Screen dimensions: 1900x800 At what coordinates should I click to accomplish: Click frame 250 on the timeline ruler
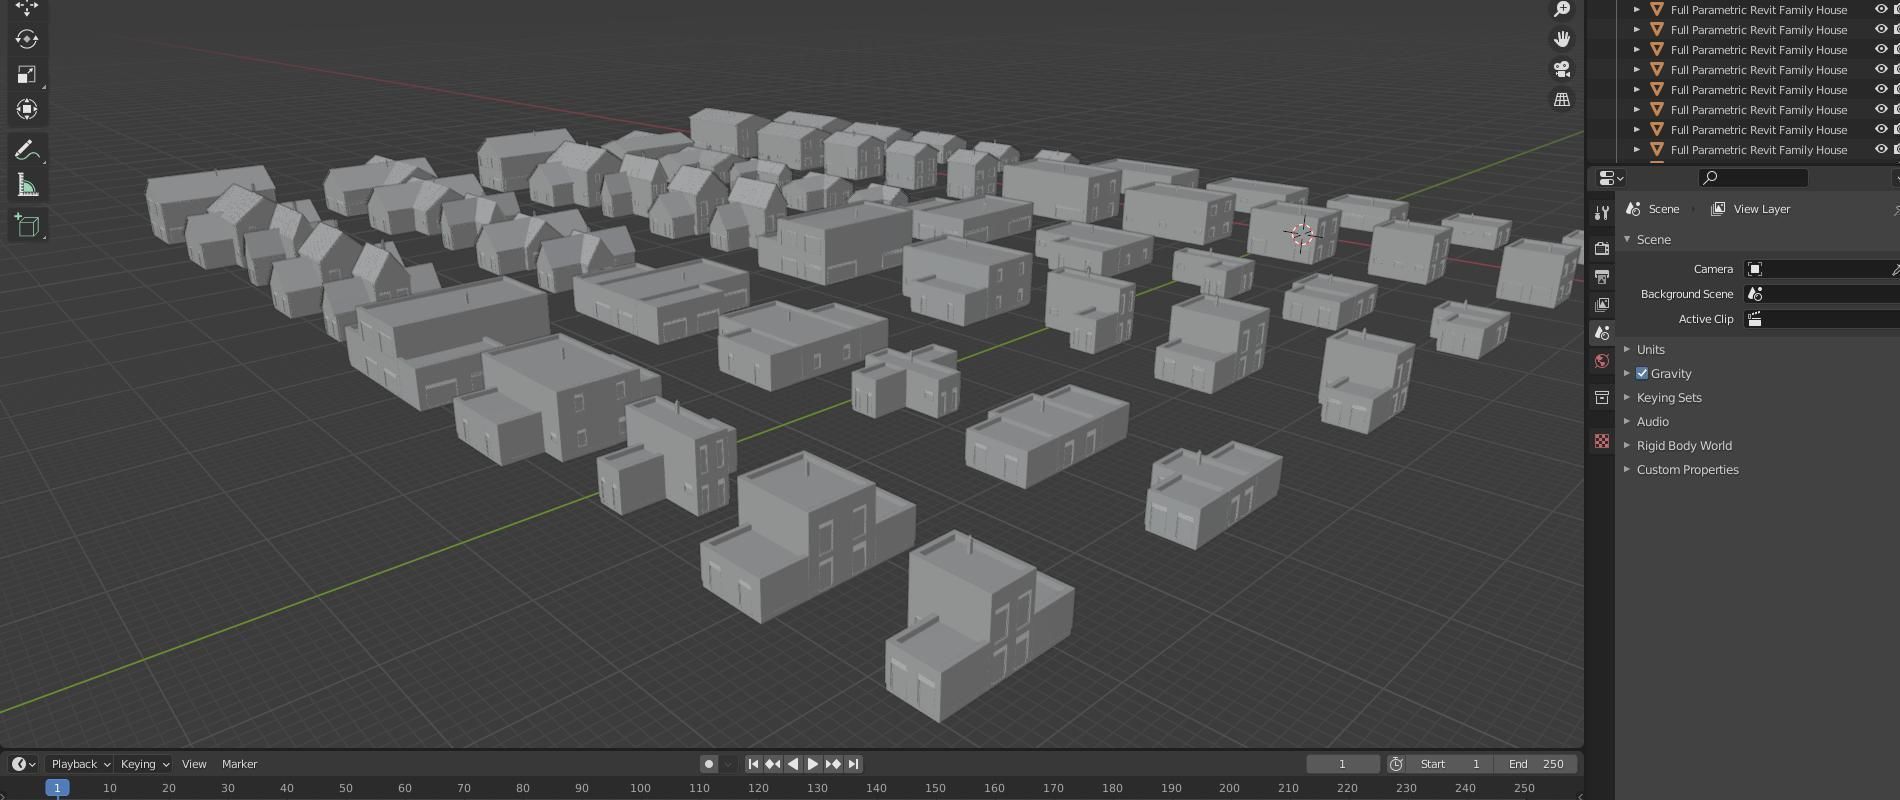pos(1524,788)
